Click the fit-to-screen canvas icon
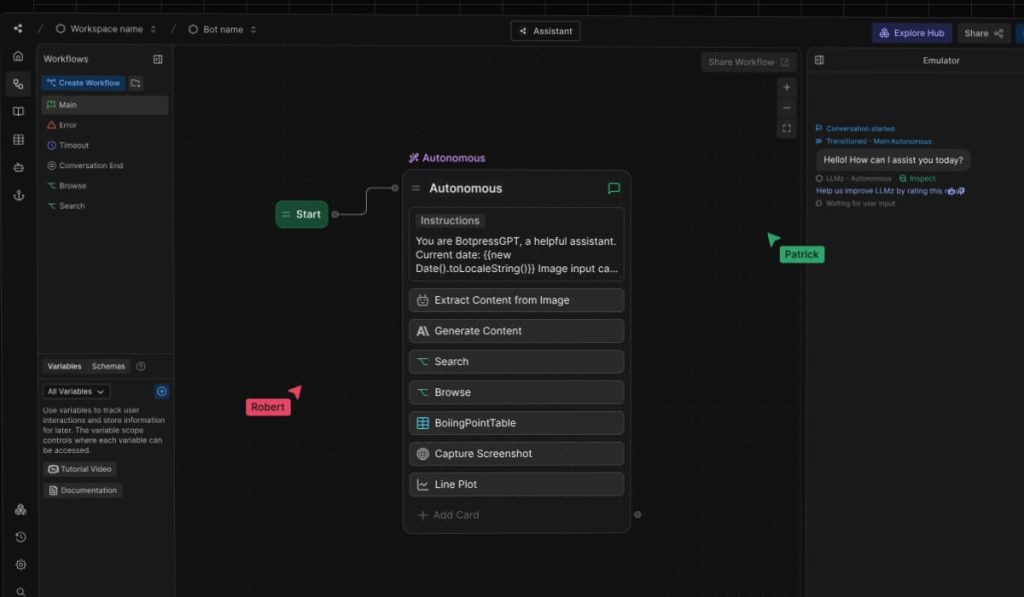Image resolution: width=1024 pixels, height=597 pixels. (x=787, y=129)
